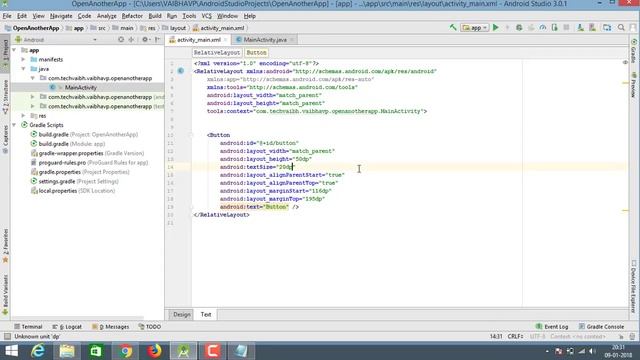Screen dimensions: 640x360
Task: Select proguard-rules.pro file
Action: (x=89, y=162)
